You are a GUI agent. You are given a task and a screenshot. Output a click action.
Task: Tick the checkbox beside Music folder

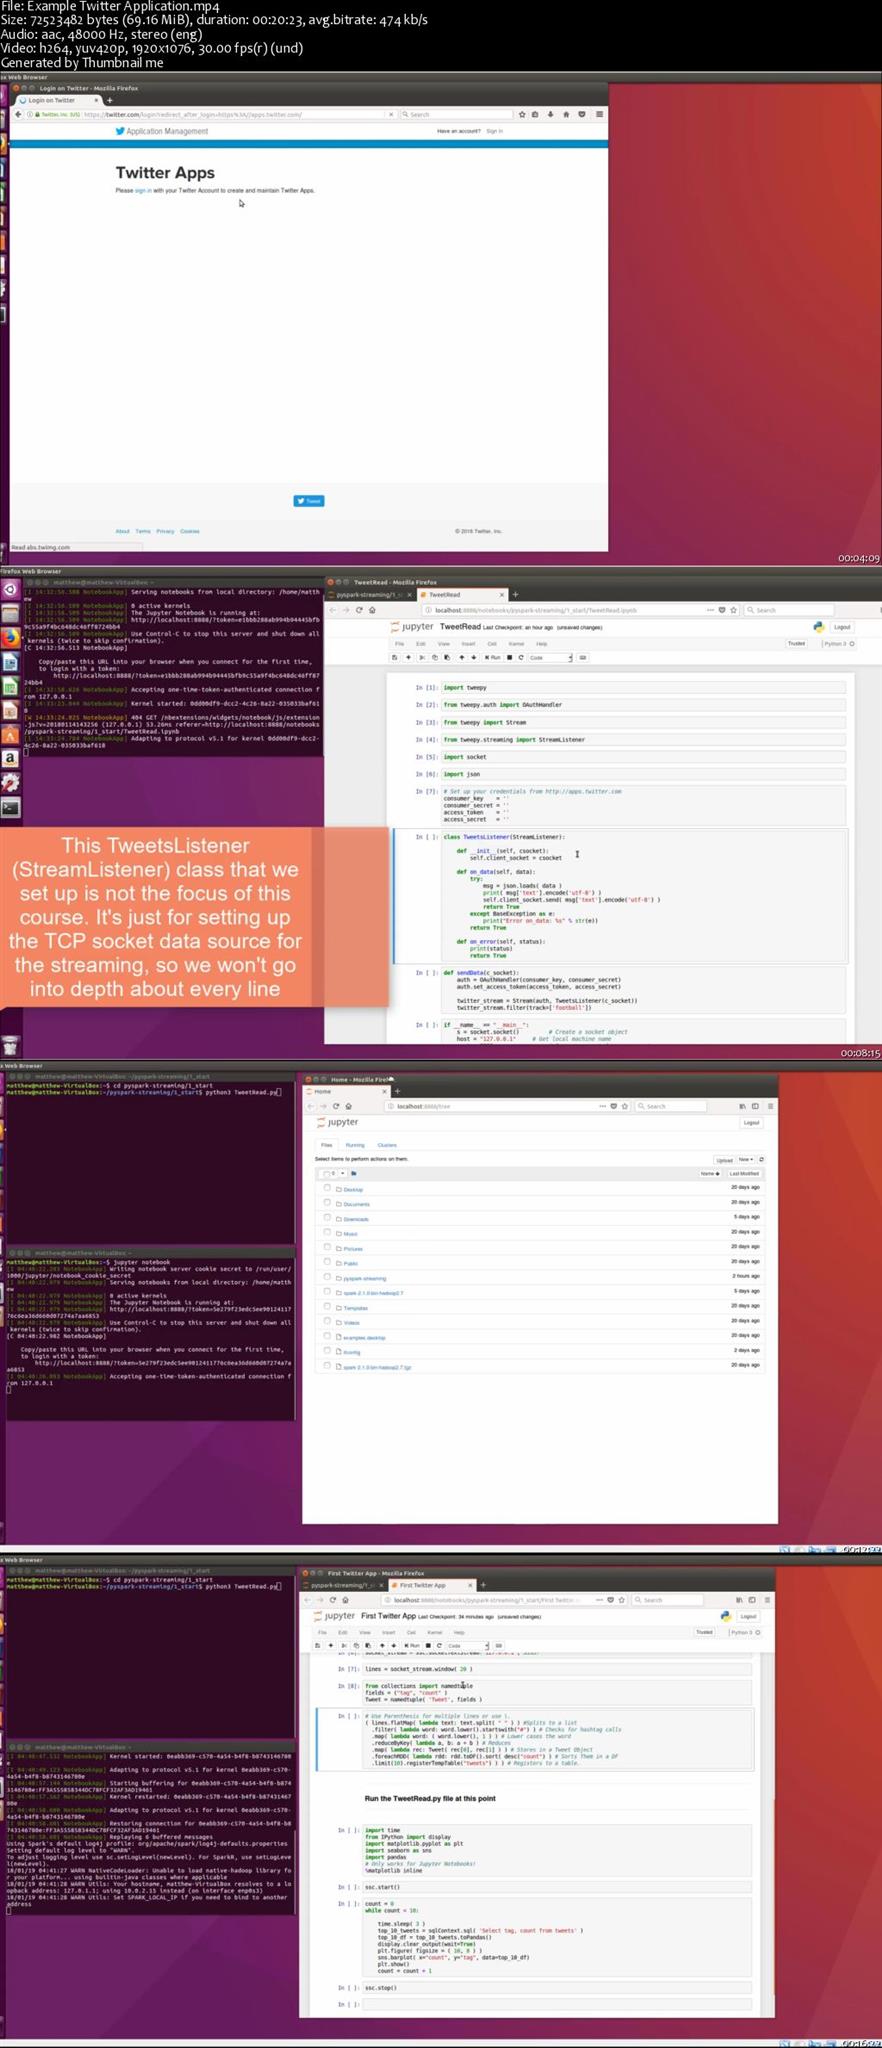(x=327, y=1233)
